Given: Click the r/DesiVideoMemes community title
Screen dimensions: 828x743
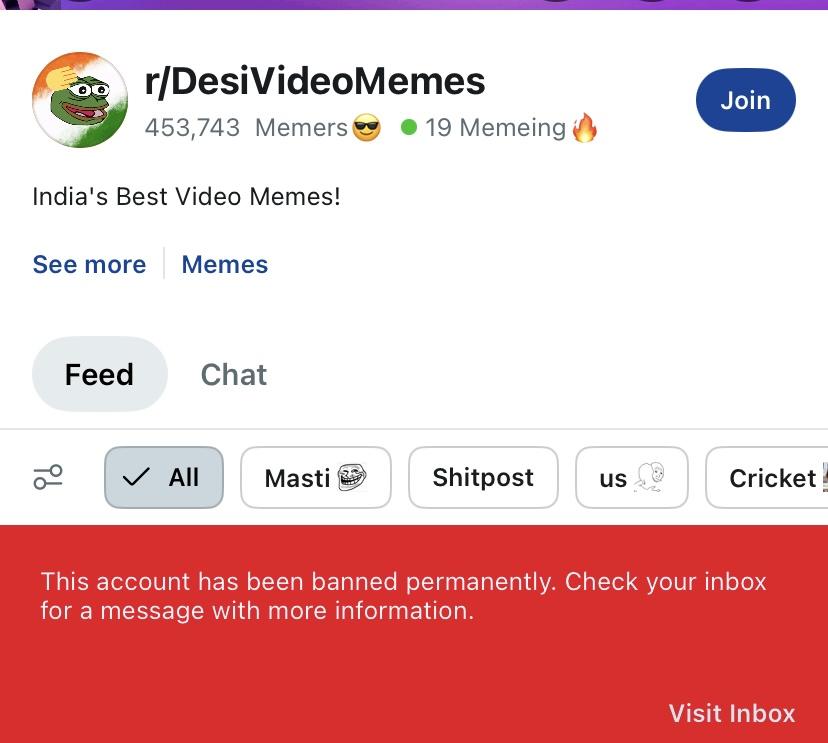Looking at the screenshot, I should point(315,82).
